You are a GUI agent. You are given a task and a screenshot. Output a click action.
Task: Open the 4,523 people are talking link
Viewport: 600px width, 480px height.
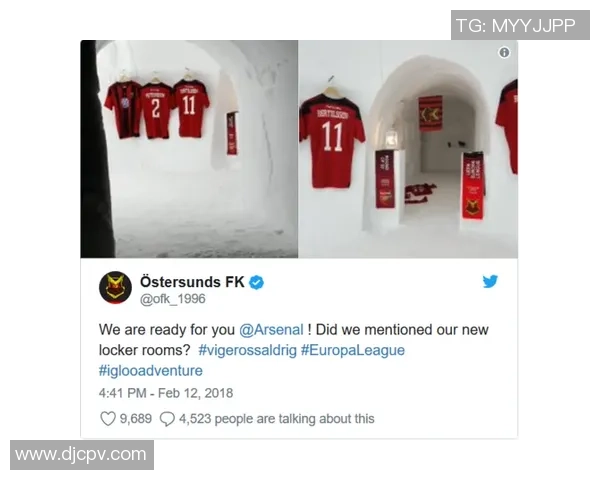coord(277,419)
